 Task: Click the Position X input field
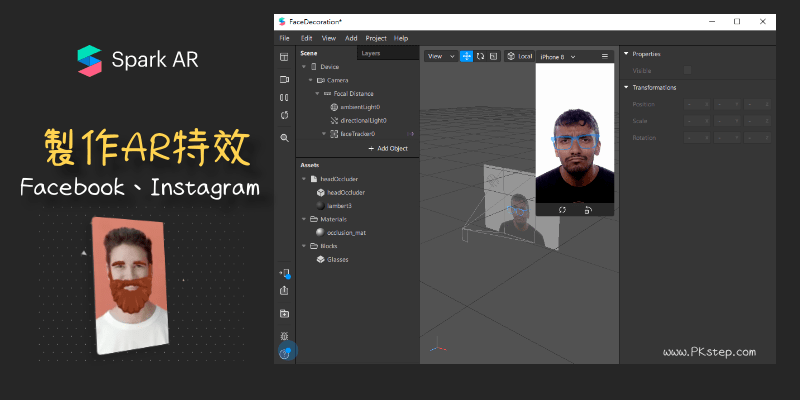point(697,104)
